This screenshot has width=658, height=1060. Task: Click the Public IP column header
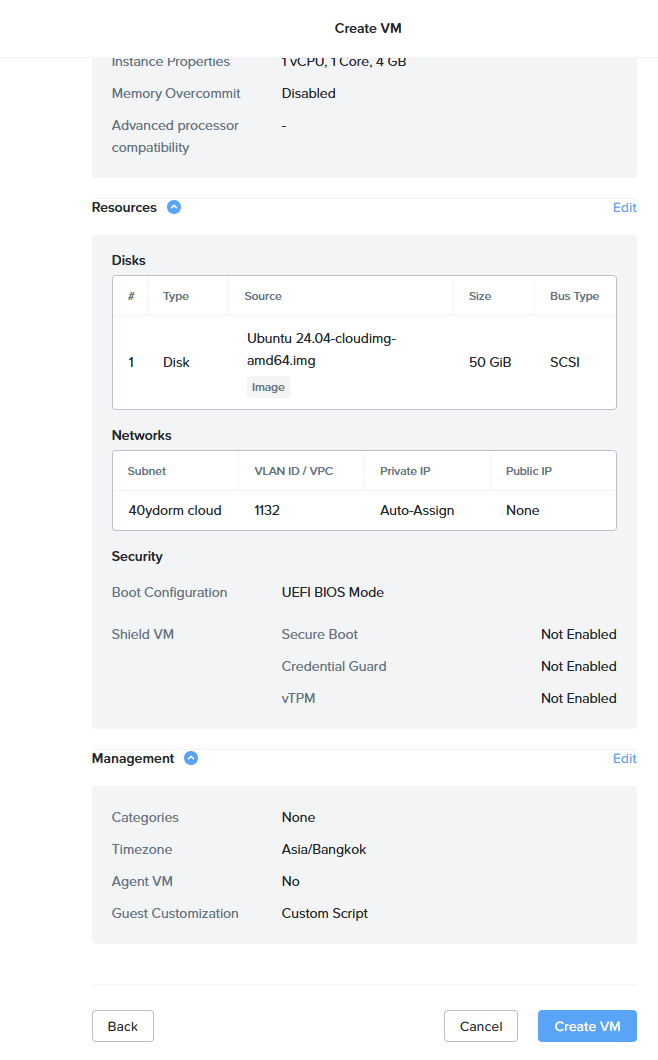point(529,471)
